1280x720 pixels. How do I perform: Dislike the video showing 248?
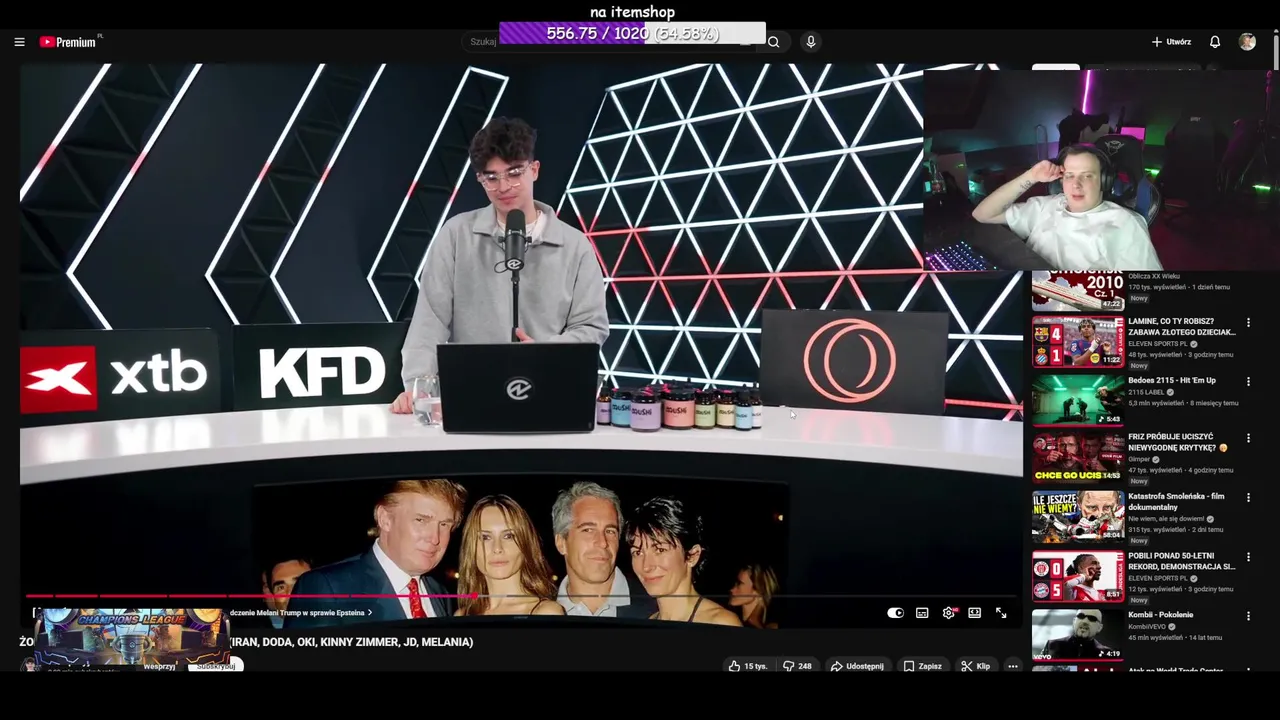point(797,666)
